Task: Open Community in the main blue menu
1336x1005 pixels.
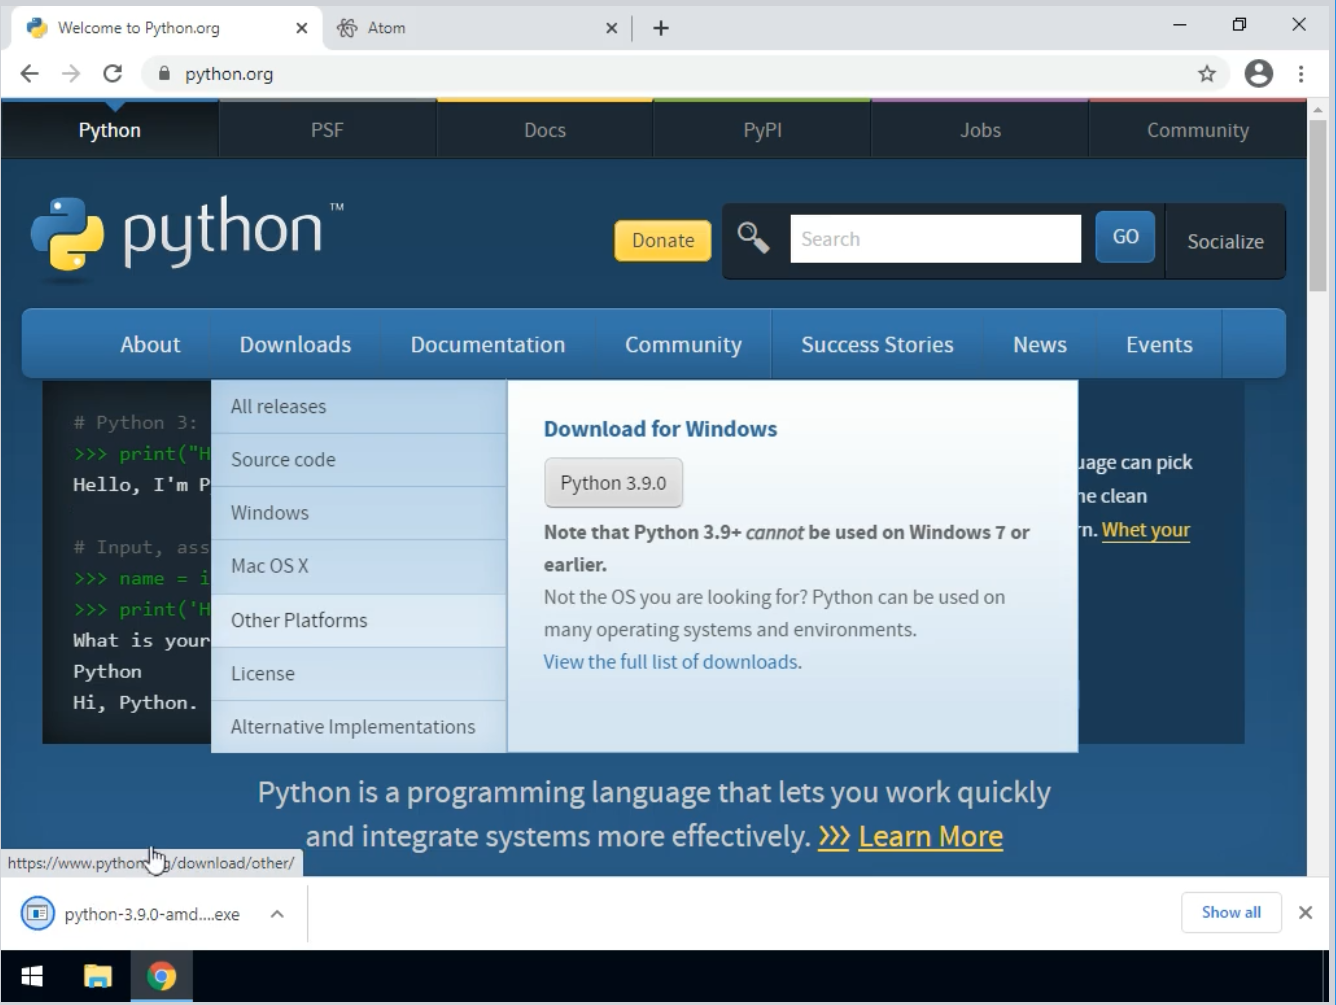Action: tap(683, 344)
